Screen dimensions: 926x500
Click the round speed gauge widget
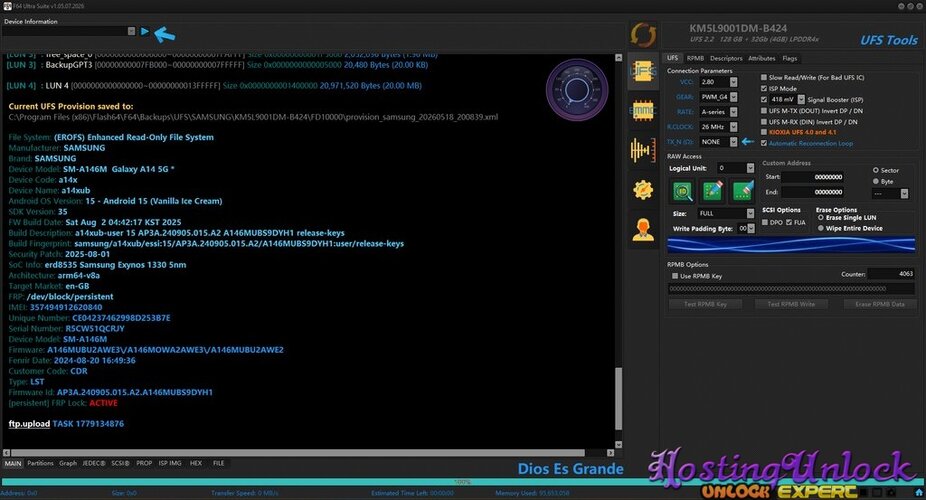coord(576,90)
